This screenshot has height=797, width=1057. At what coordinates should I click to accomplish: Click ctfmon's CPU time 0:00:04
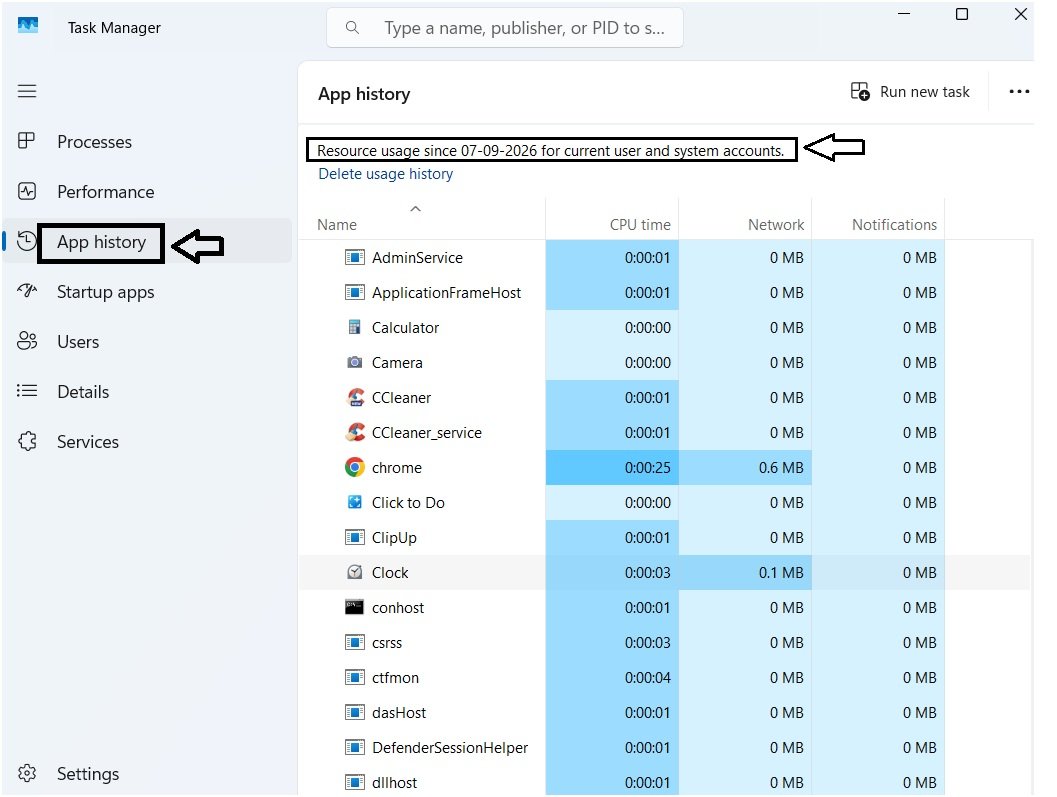tap(647, 678)
